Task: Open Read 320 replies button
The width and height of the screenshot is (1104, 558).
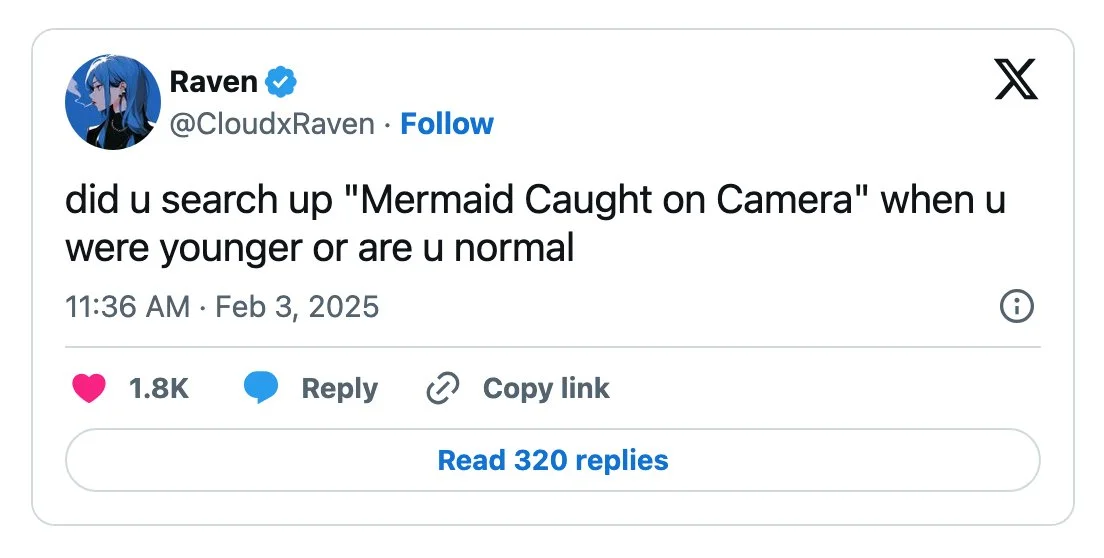Action: (553, 460)
